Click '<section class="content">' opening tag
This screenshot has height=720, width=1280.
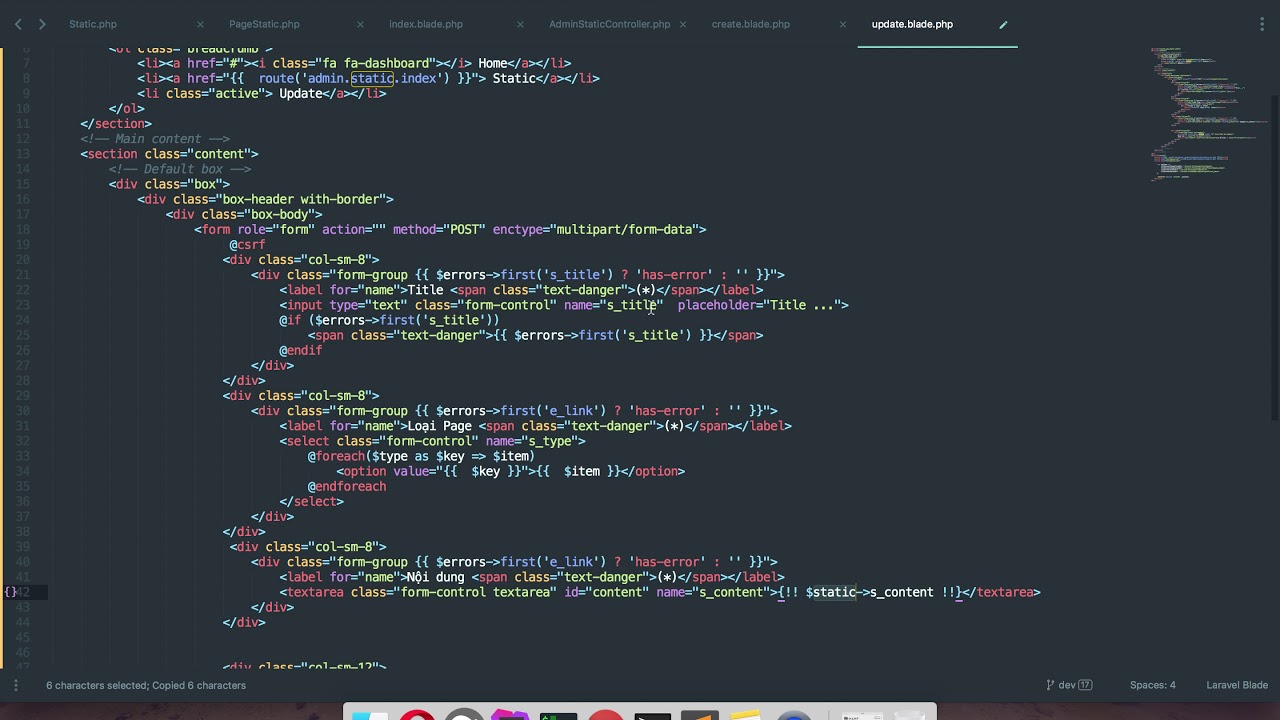[169, 154]
